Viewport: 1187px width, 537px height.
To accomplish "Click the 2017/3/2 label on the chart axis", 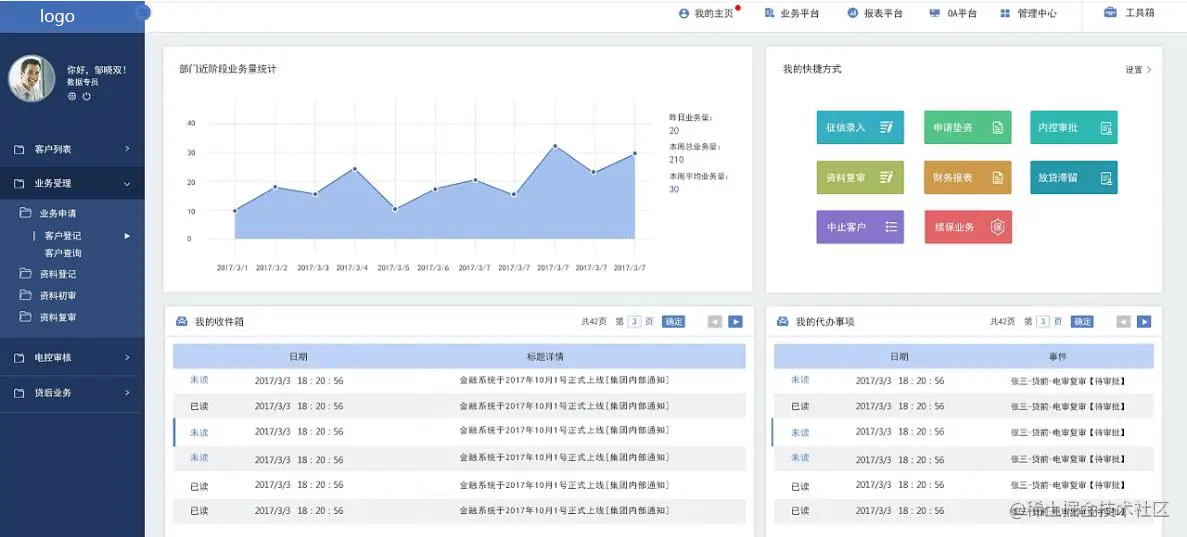I will (x=272, y=267).
